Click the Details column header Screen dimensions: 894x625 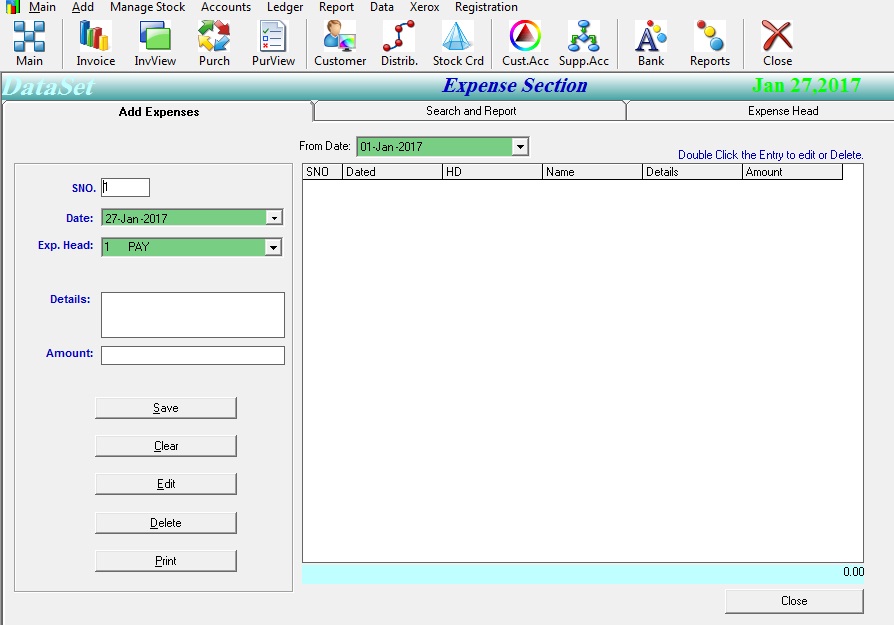point(692,172)
